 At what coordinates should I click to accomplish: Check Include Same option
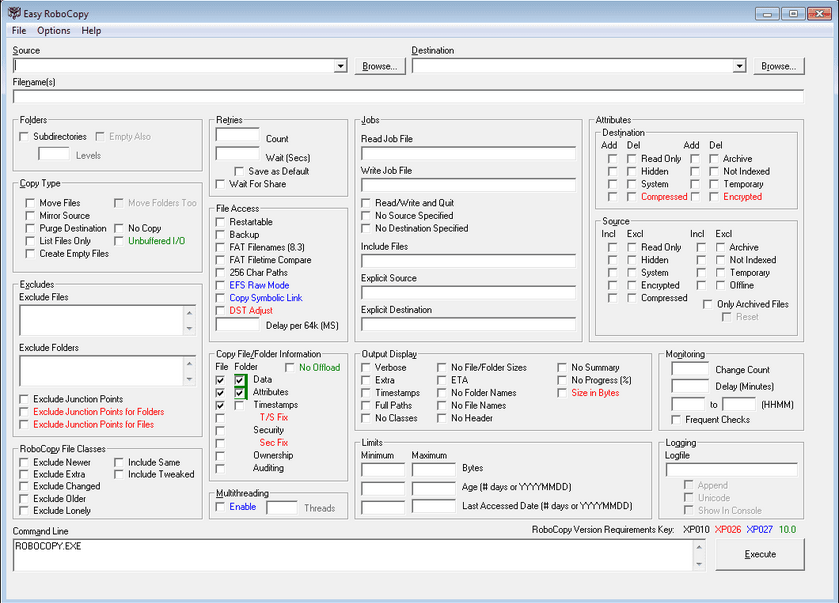coord(119,462)
